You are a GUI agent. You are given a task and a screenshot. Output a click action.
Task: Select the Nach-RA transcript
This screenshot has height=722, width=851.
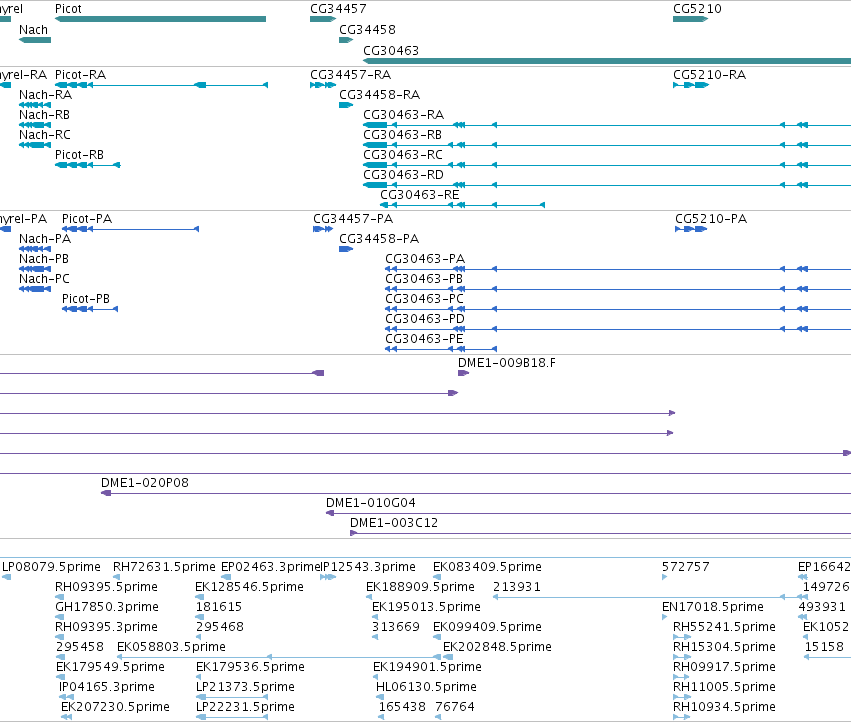(x=35, y=105)
